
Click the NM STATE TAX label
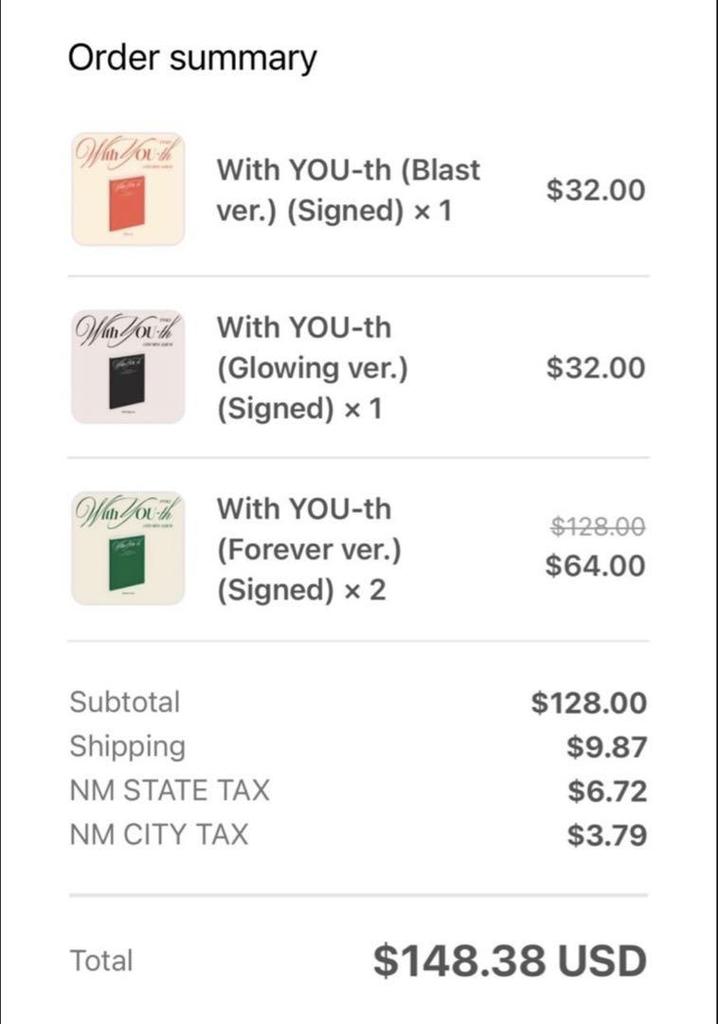pyautogui.click(x=170, y=791)
